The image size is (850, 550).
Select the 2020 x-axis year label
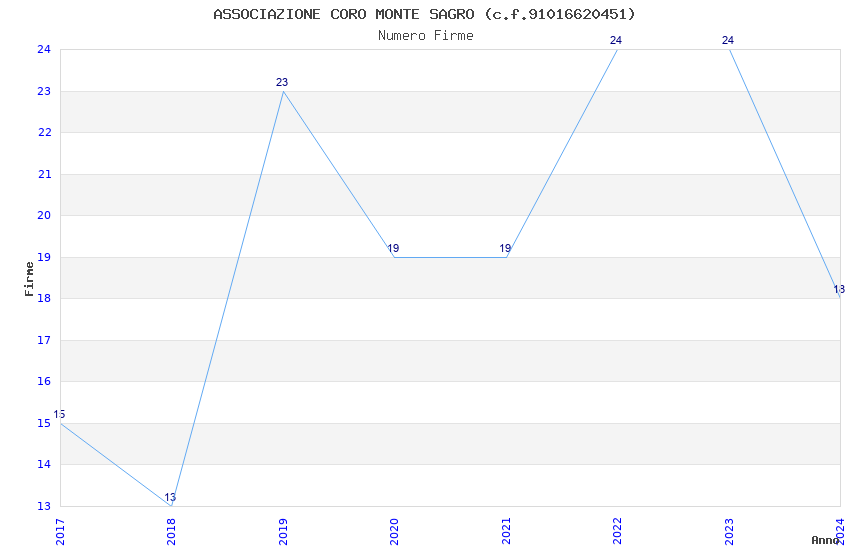[394, 532]
